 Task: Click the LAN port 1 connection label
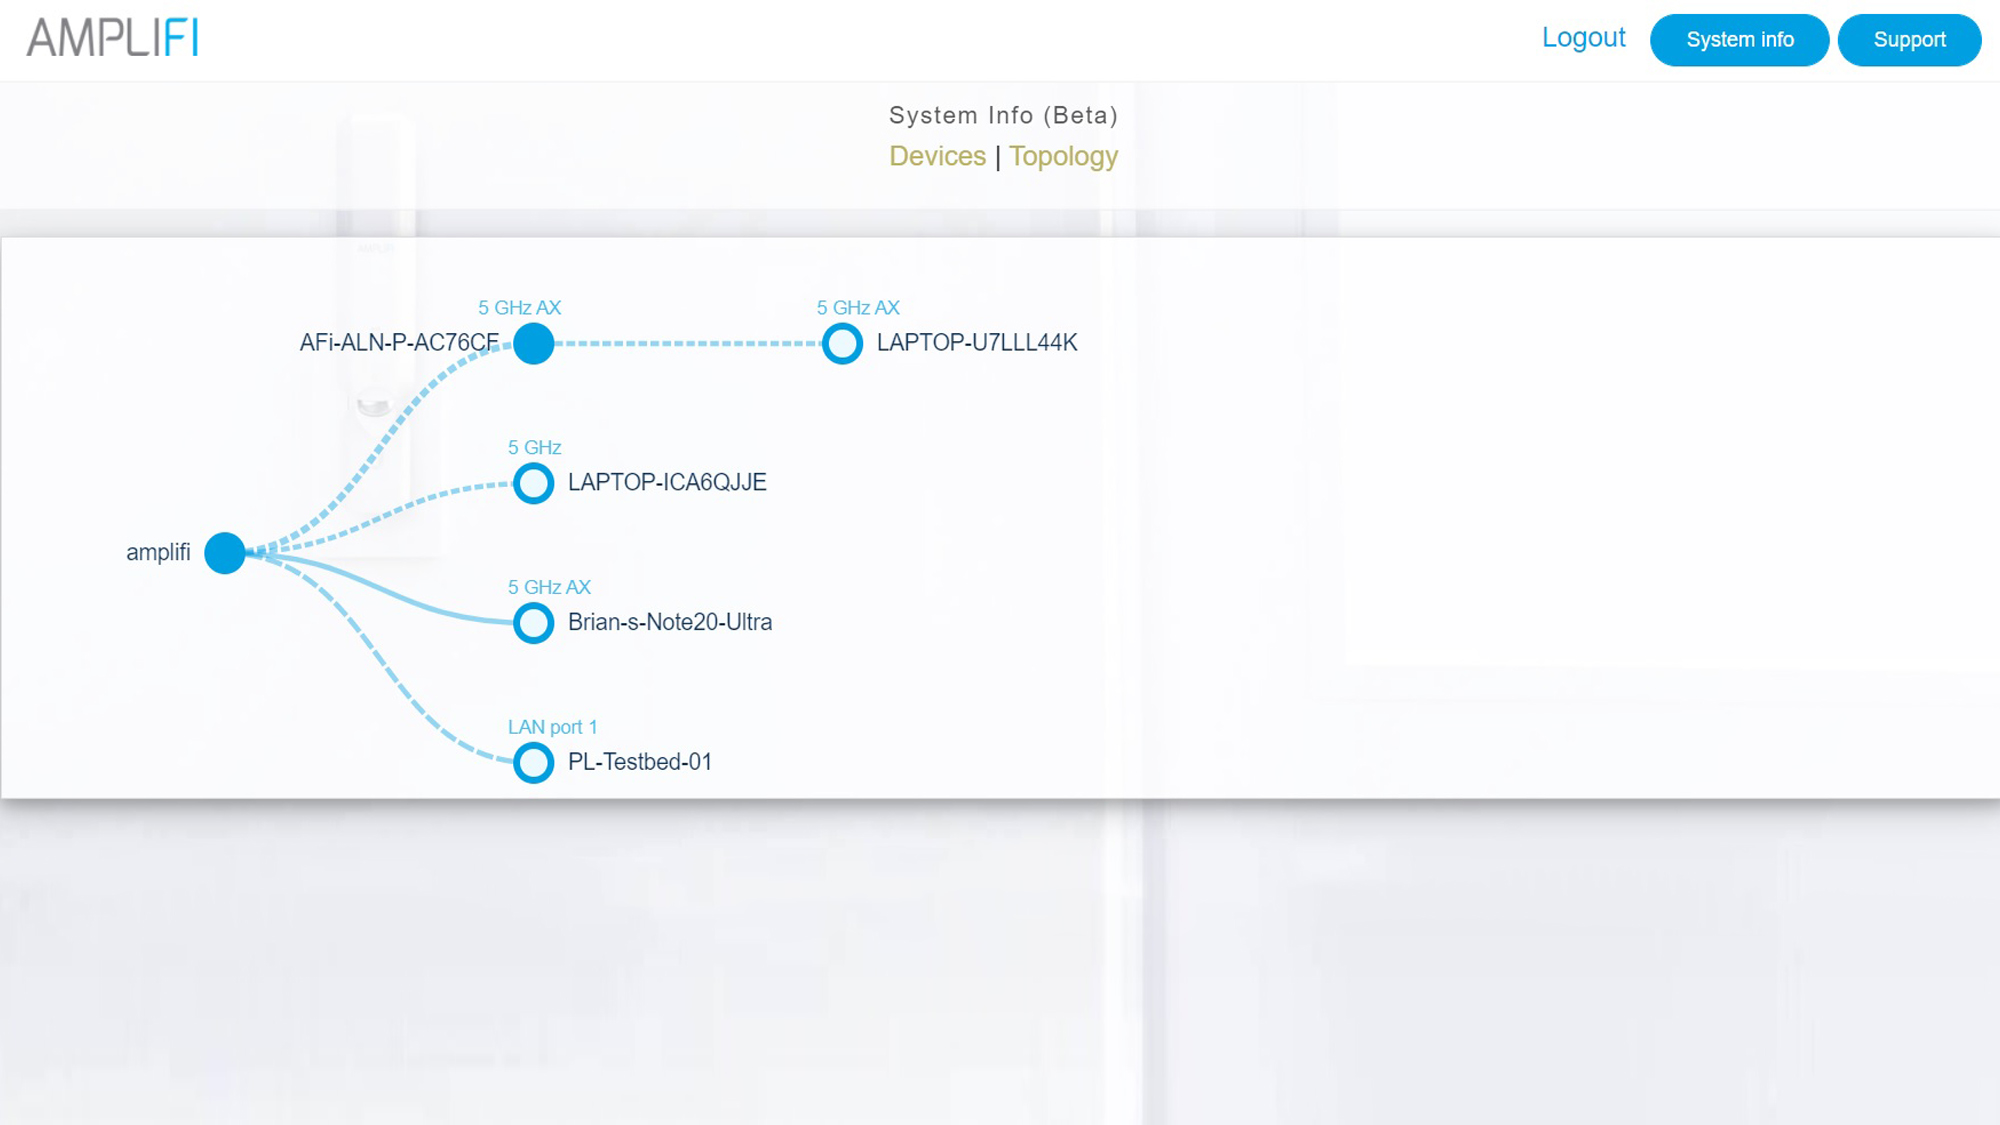click(x=552, y=727)
